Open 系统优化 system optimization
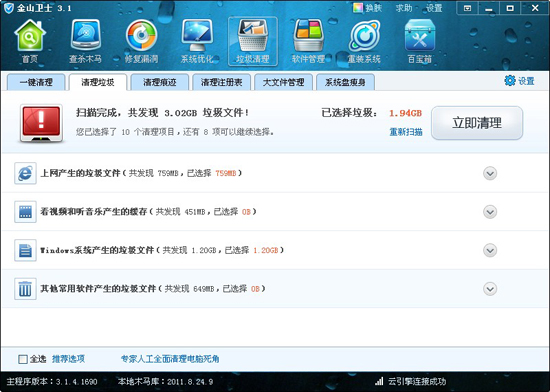 point(197,41)
